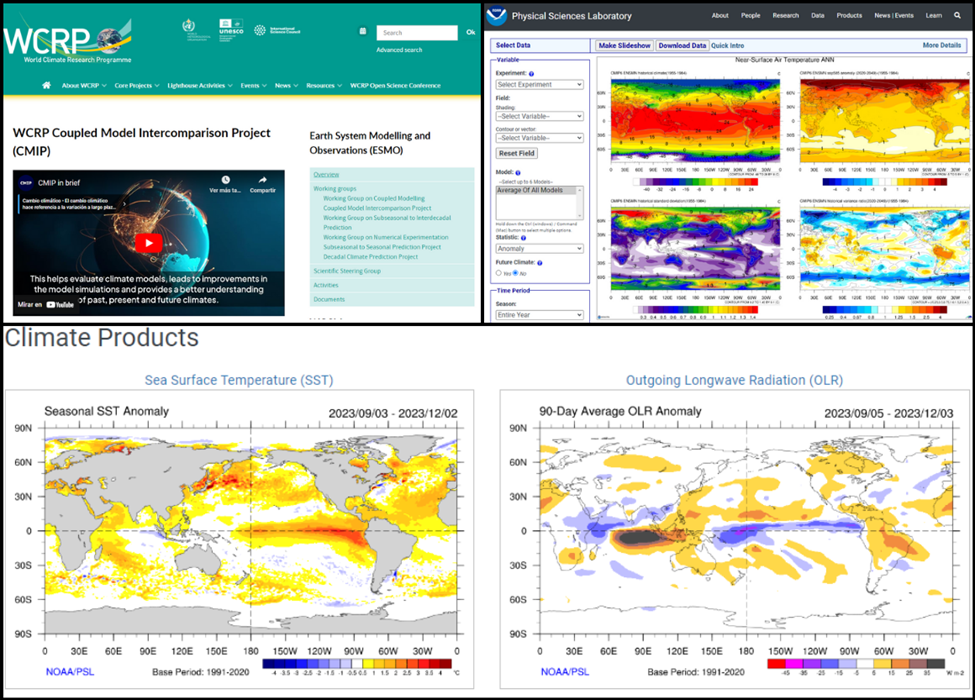Select the Future Climate 'Yes' radio button

click(x=500, y=272)
